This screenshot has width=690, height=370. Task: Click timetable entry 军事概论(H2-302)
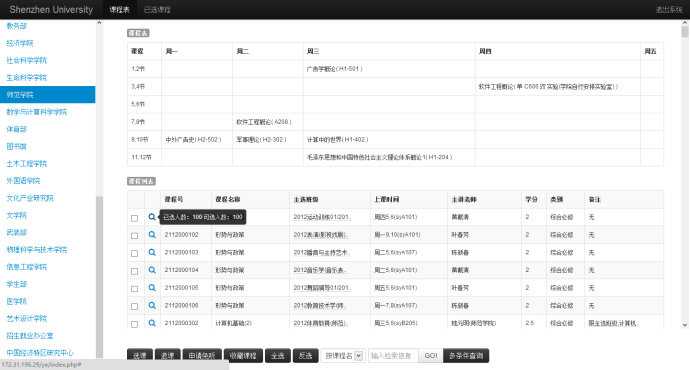point(261,139)
